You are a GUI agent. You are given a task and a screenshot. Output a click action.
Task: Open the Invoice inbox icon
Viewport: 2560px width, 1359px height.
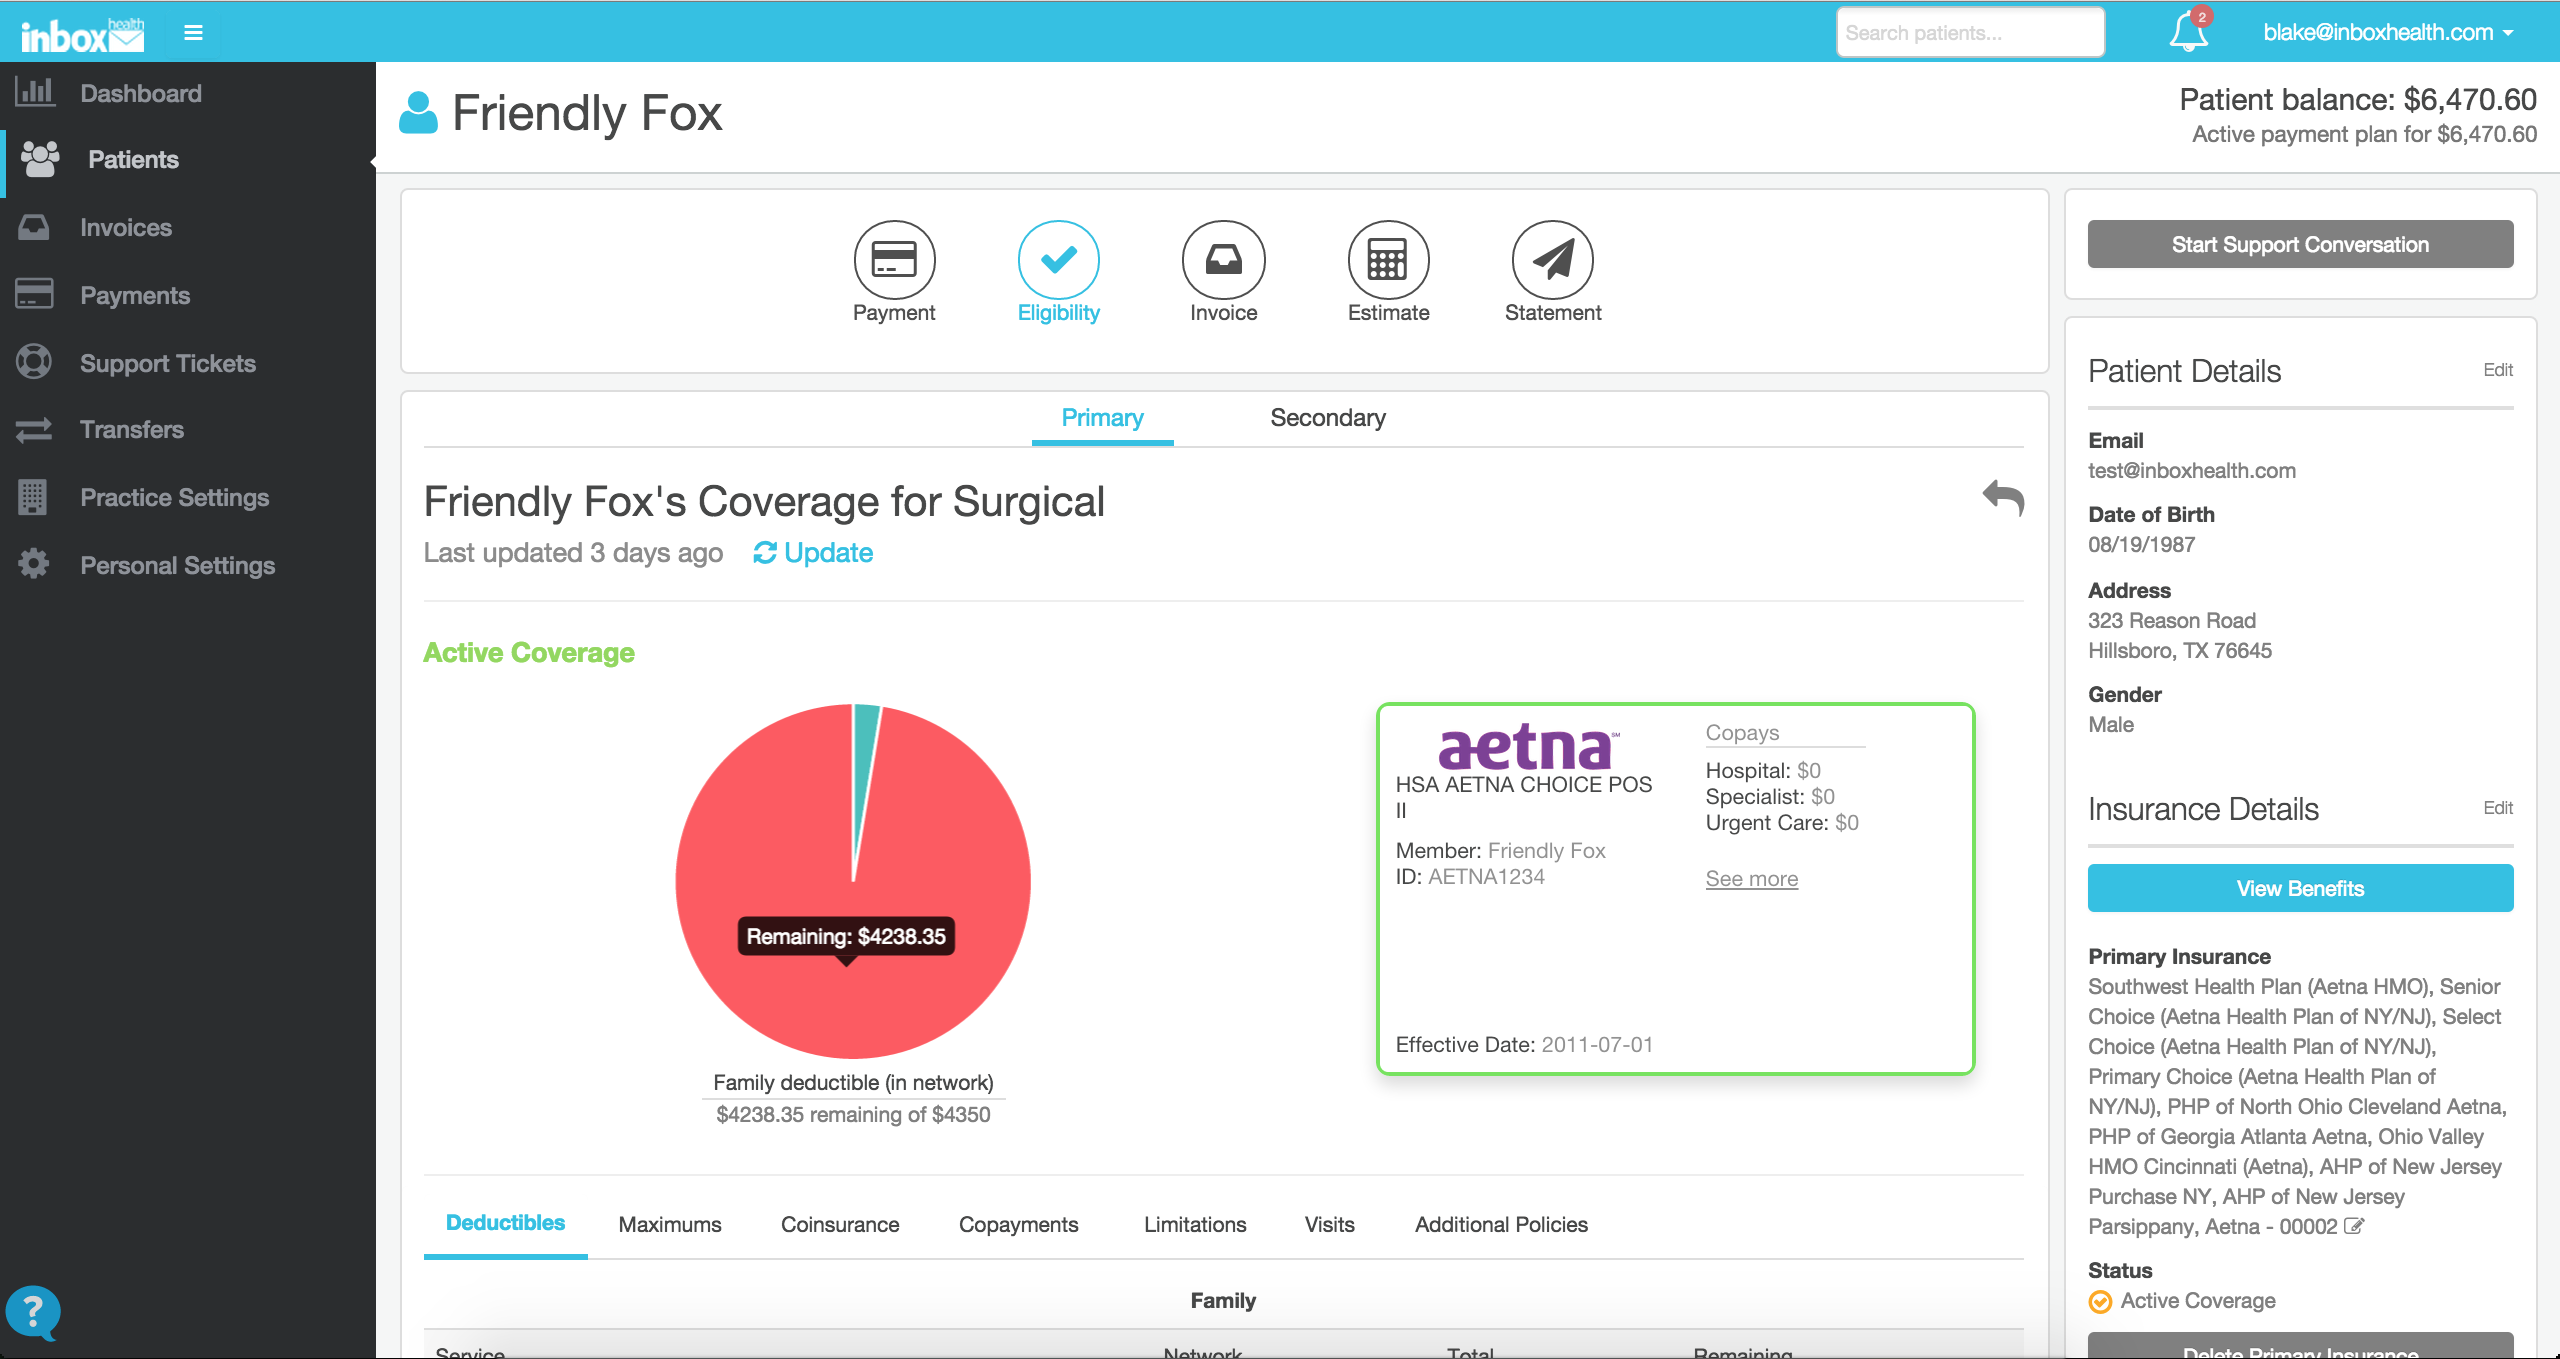pos(1222,262)
